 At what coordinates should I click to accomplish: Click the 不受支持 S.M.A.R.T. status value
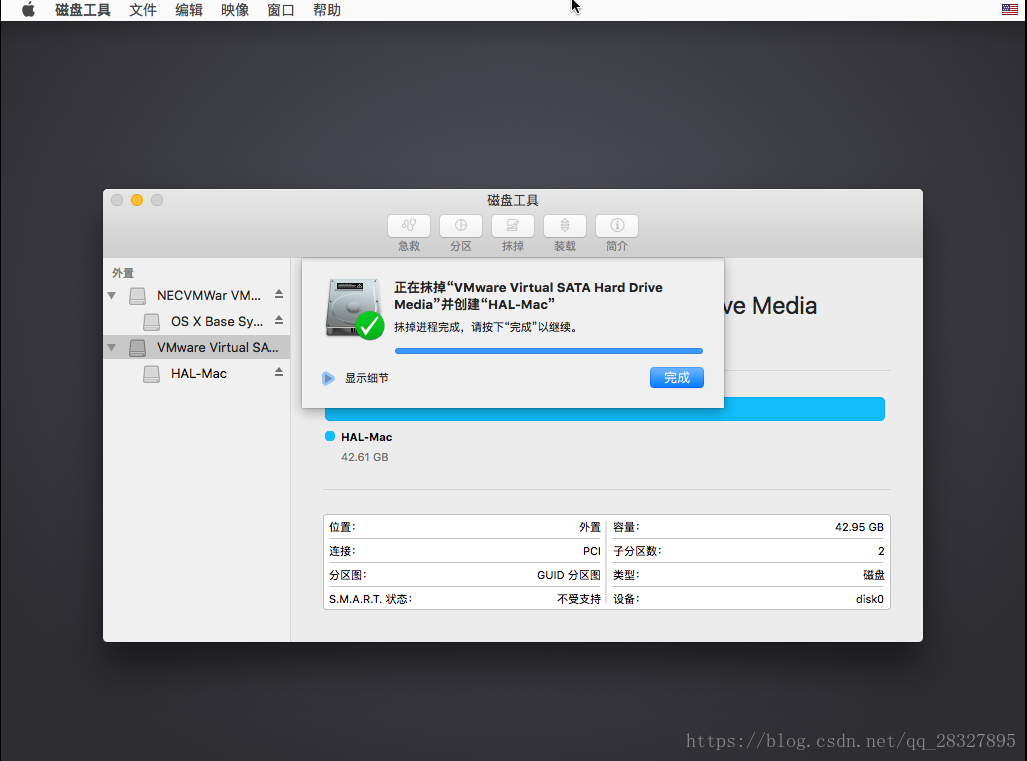point(579,599)
